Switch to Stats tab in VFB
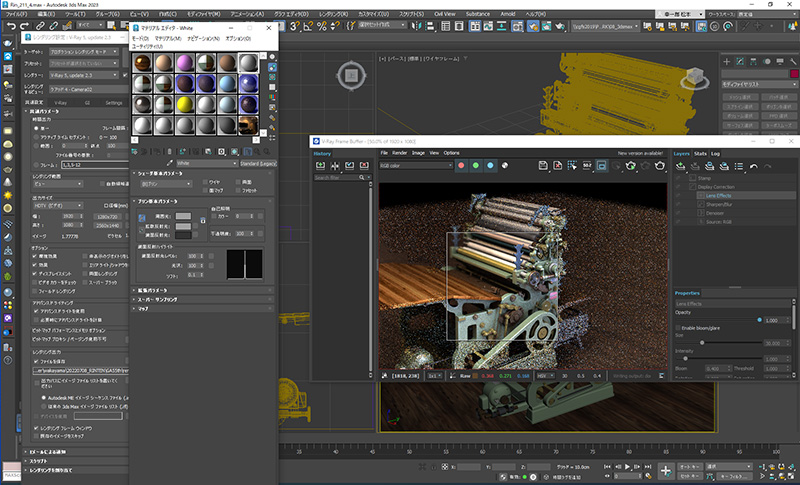 (x=701, y=154)
